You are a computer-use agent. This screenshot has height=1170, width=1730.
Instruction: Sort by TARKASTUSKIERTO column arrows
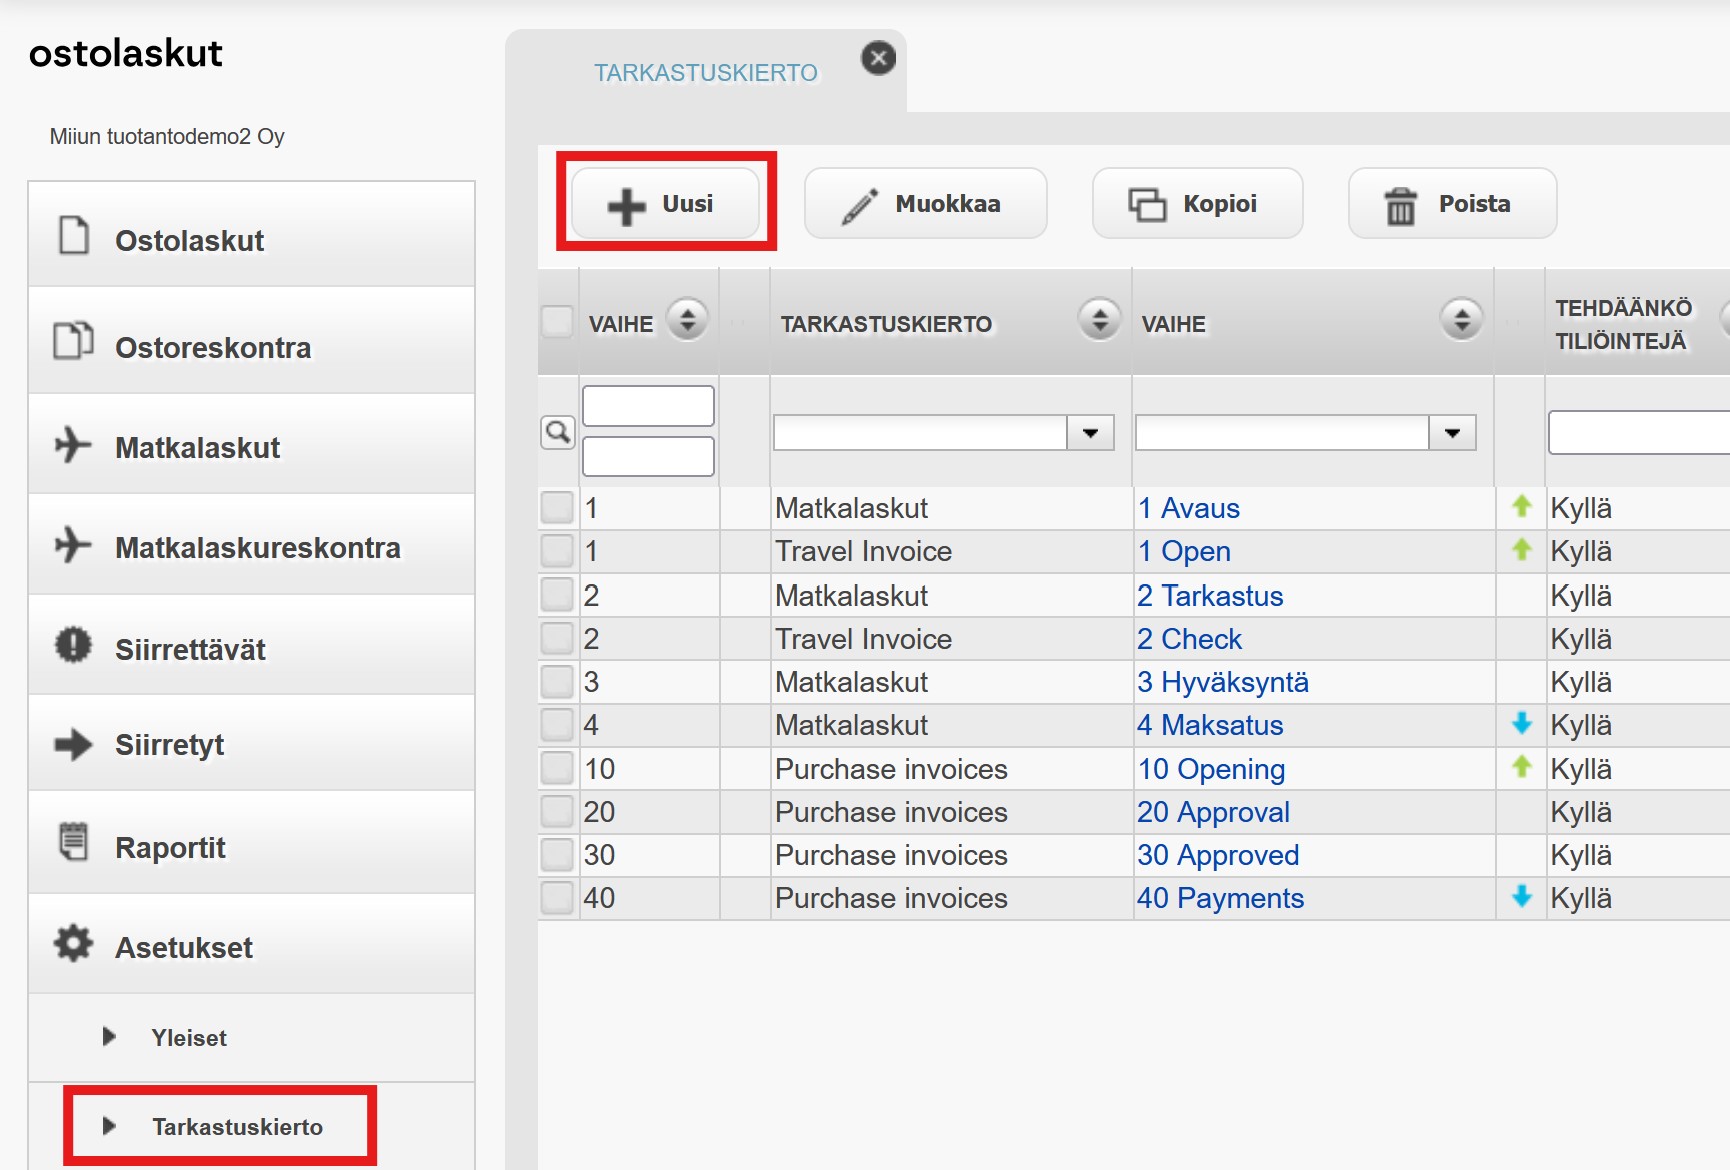[1100, 320]
